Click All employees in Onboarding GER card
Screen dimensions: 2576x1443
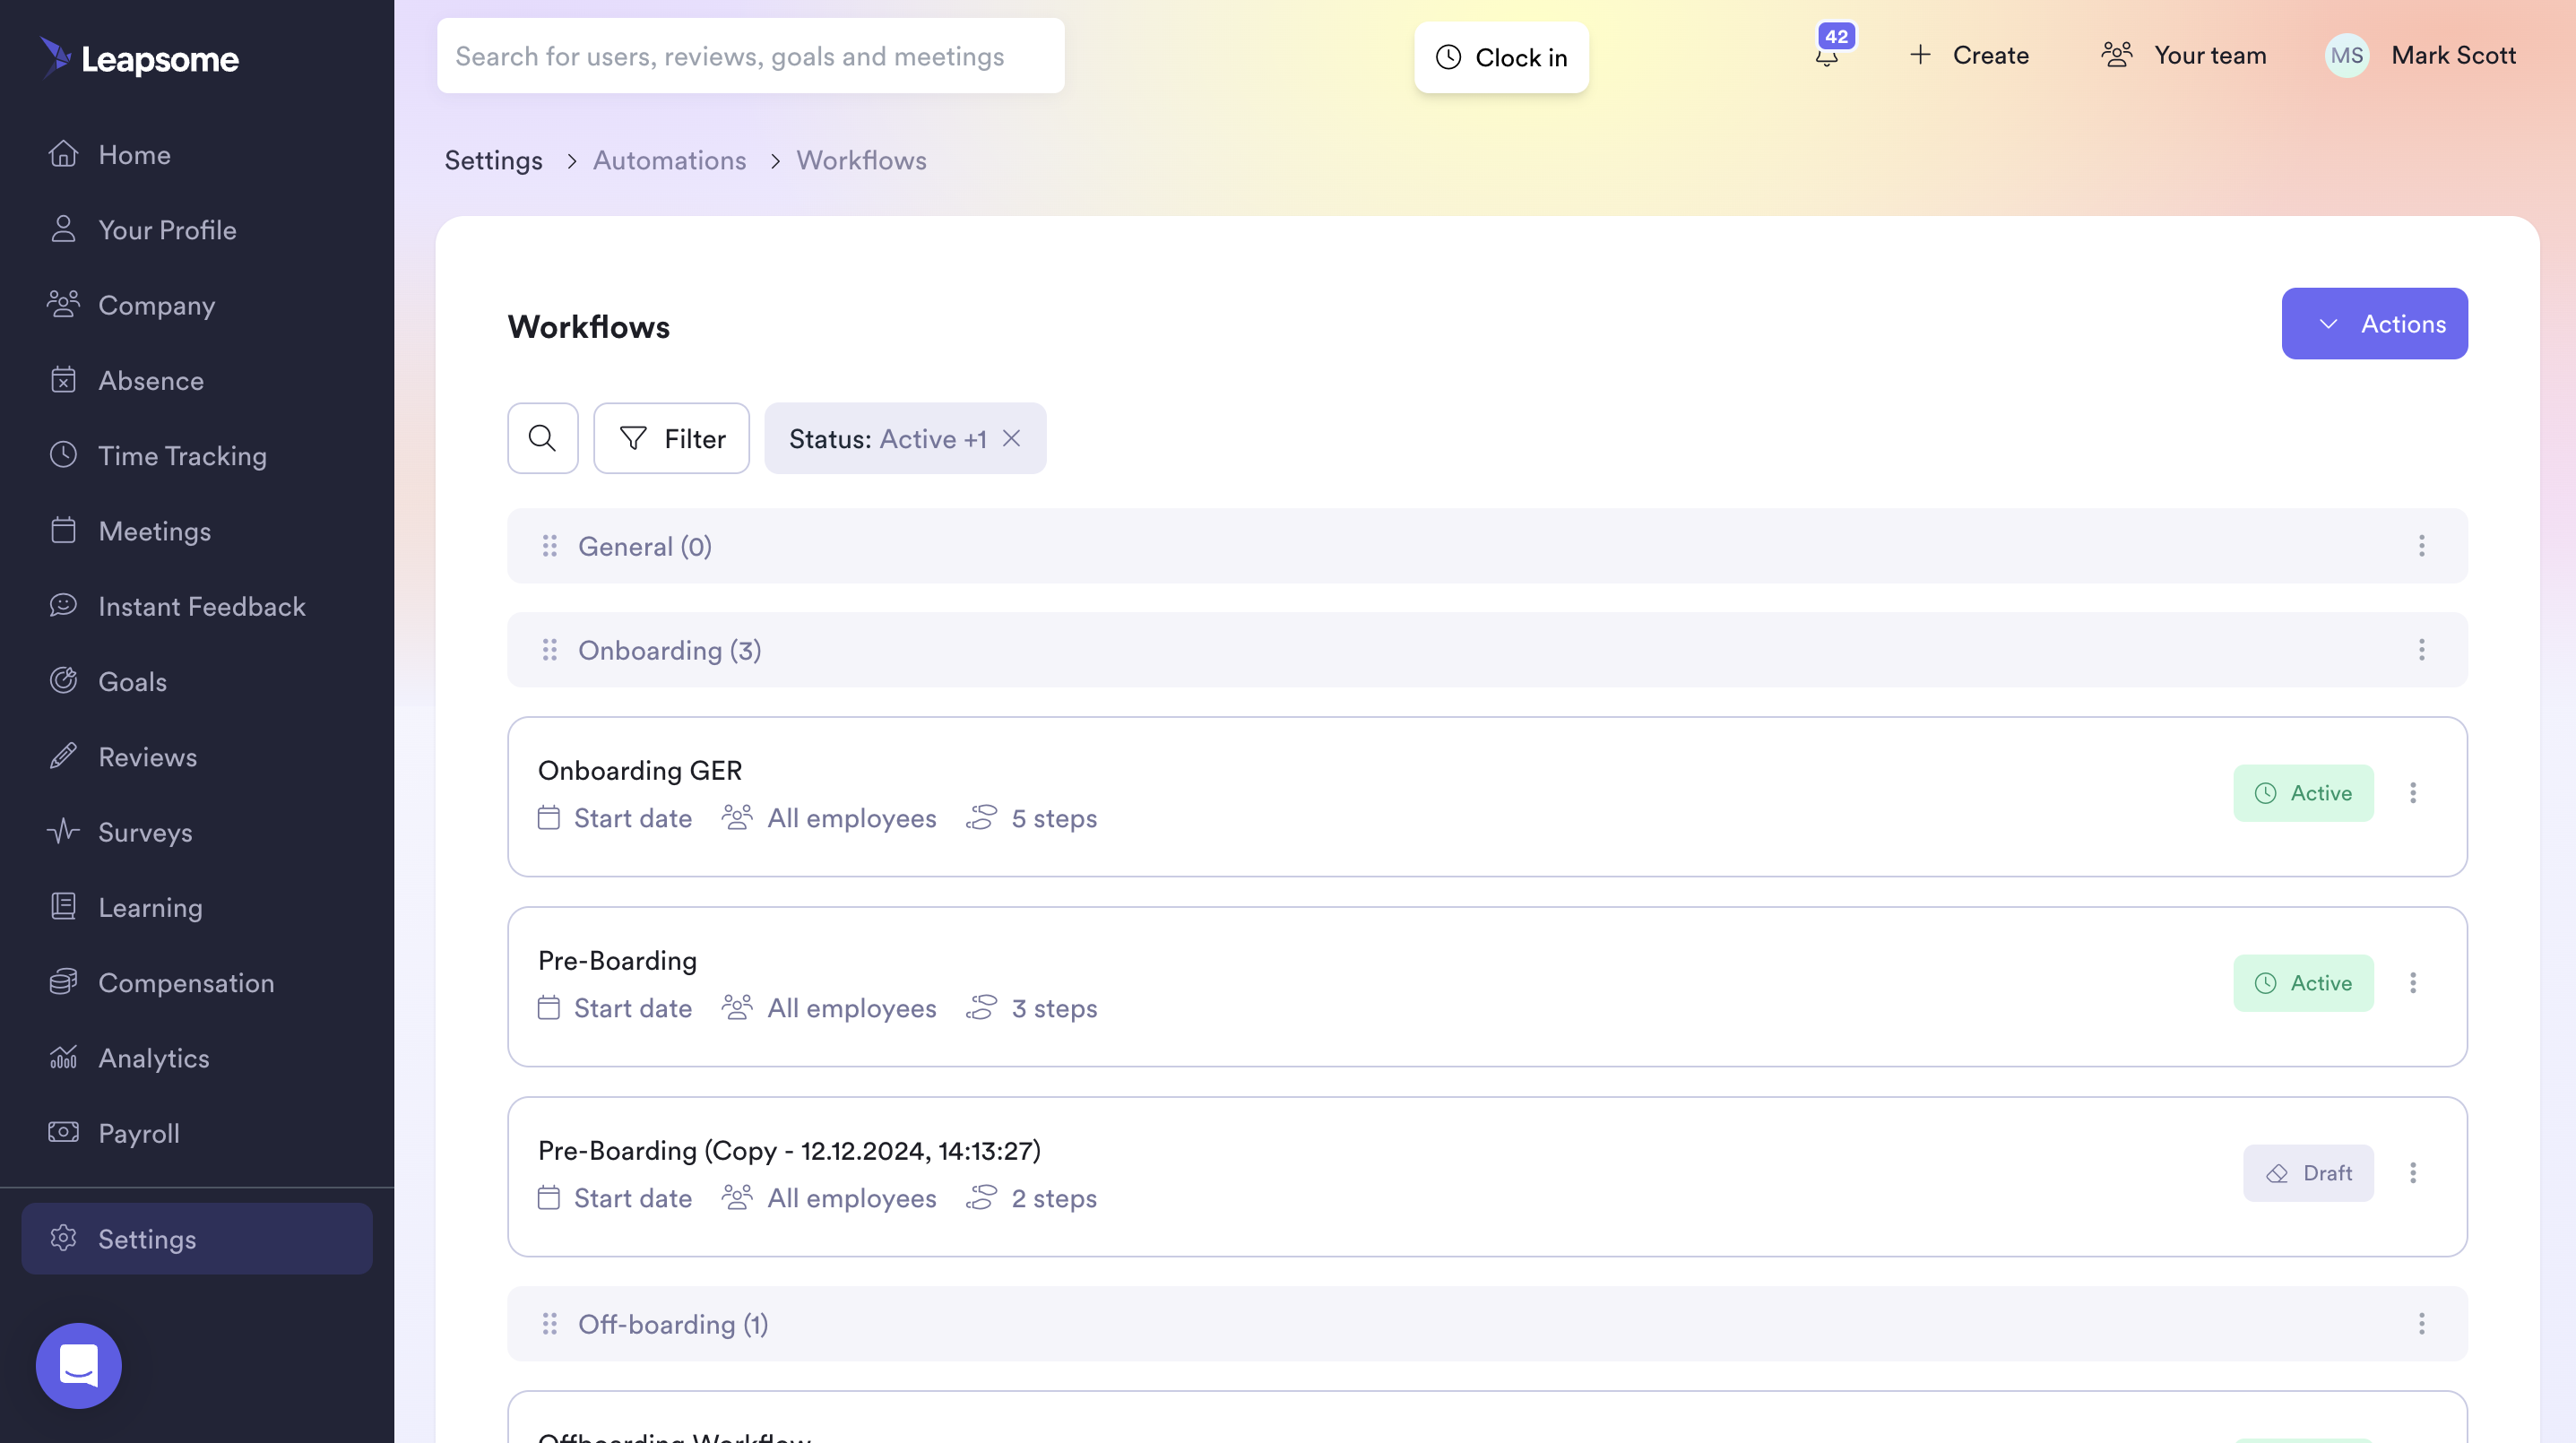click(x=829, y=818)
